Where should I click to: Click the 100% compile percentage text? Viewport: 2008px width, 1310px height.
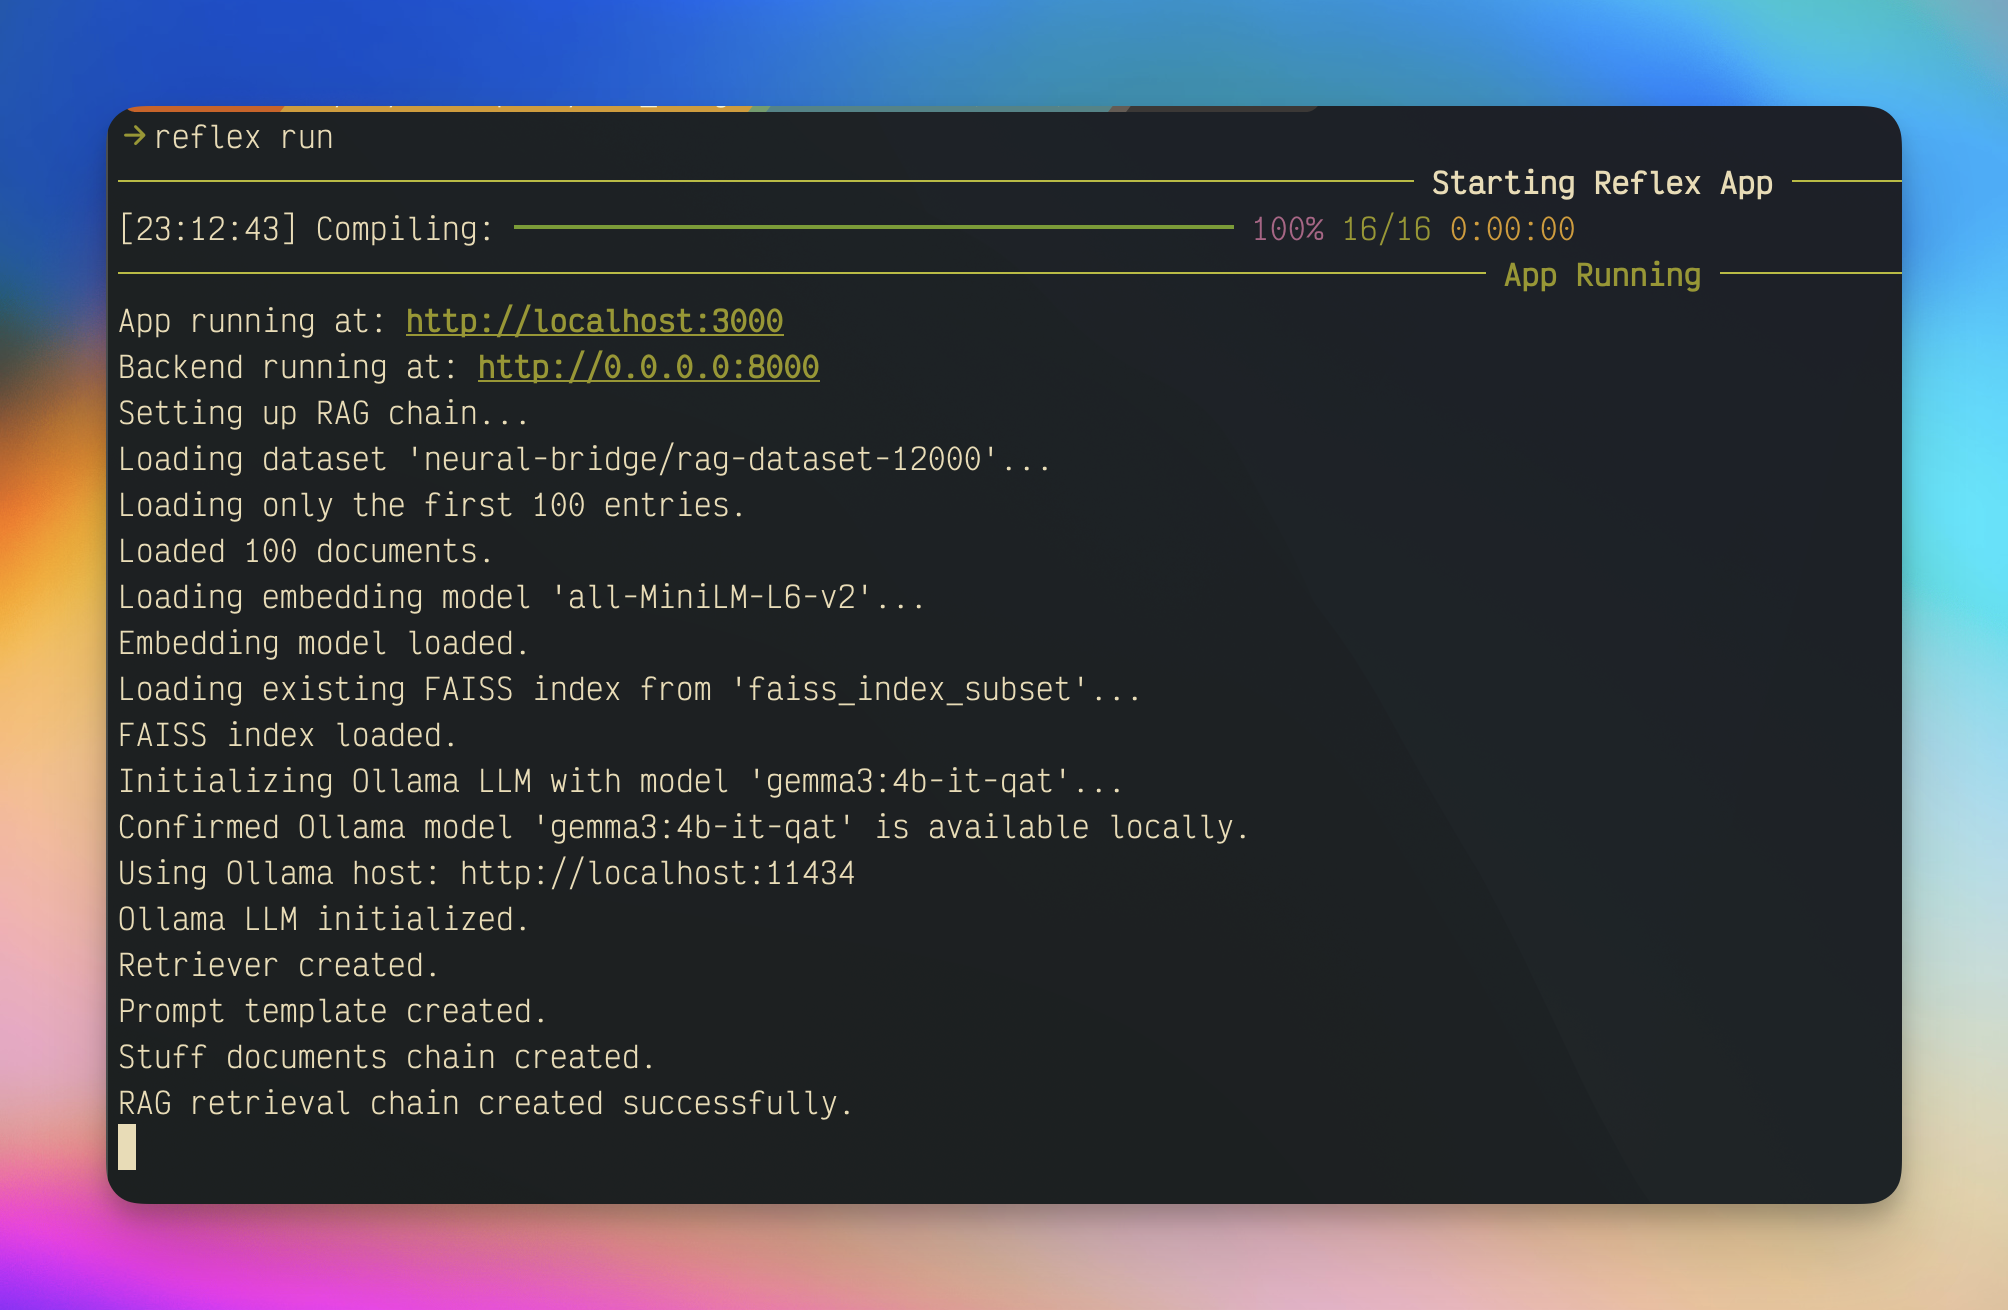[1287, 229]
